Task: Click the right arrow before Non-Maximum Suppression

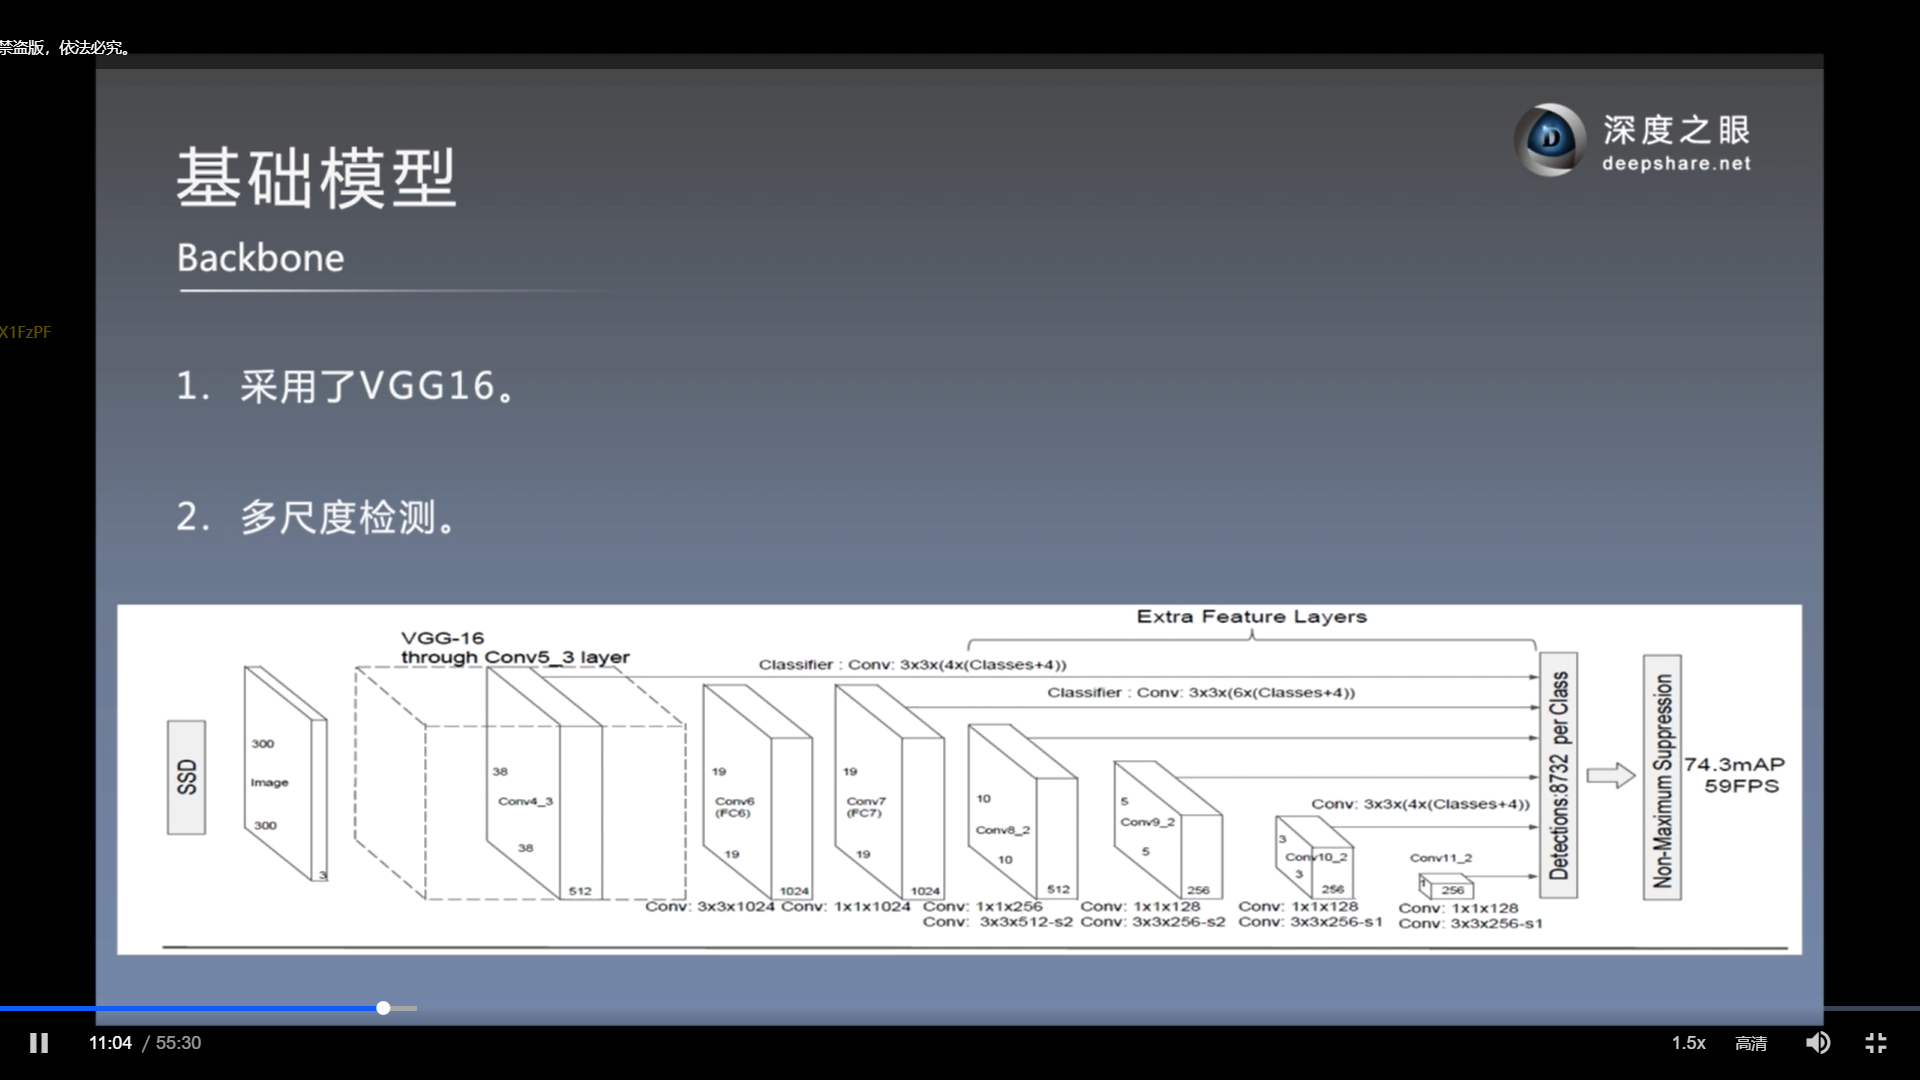Action: coord(1610,775)
